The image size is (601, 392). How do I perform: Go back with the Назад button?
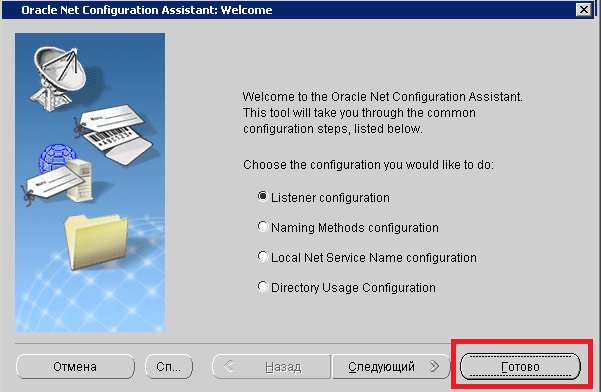[x=271, y=367]
